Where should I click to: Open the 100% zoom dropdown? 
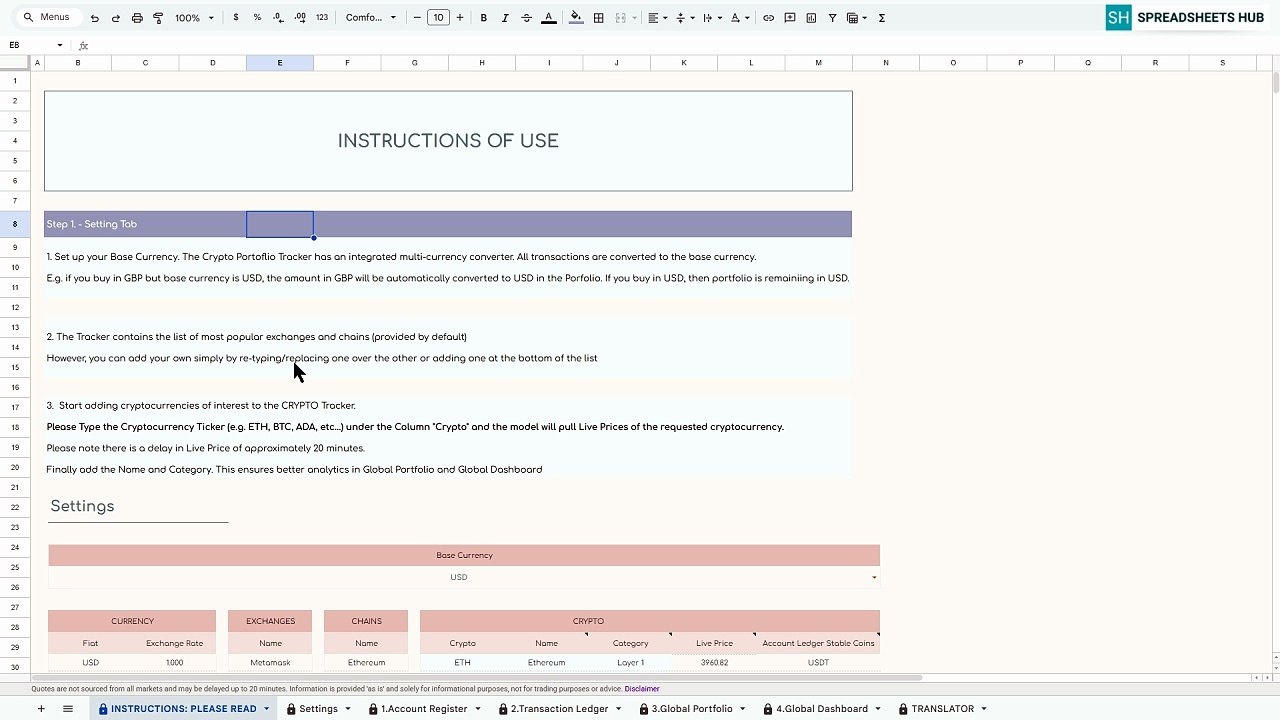tap(195, 18)
